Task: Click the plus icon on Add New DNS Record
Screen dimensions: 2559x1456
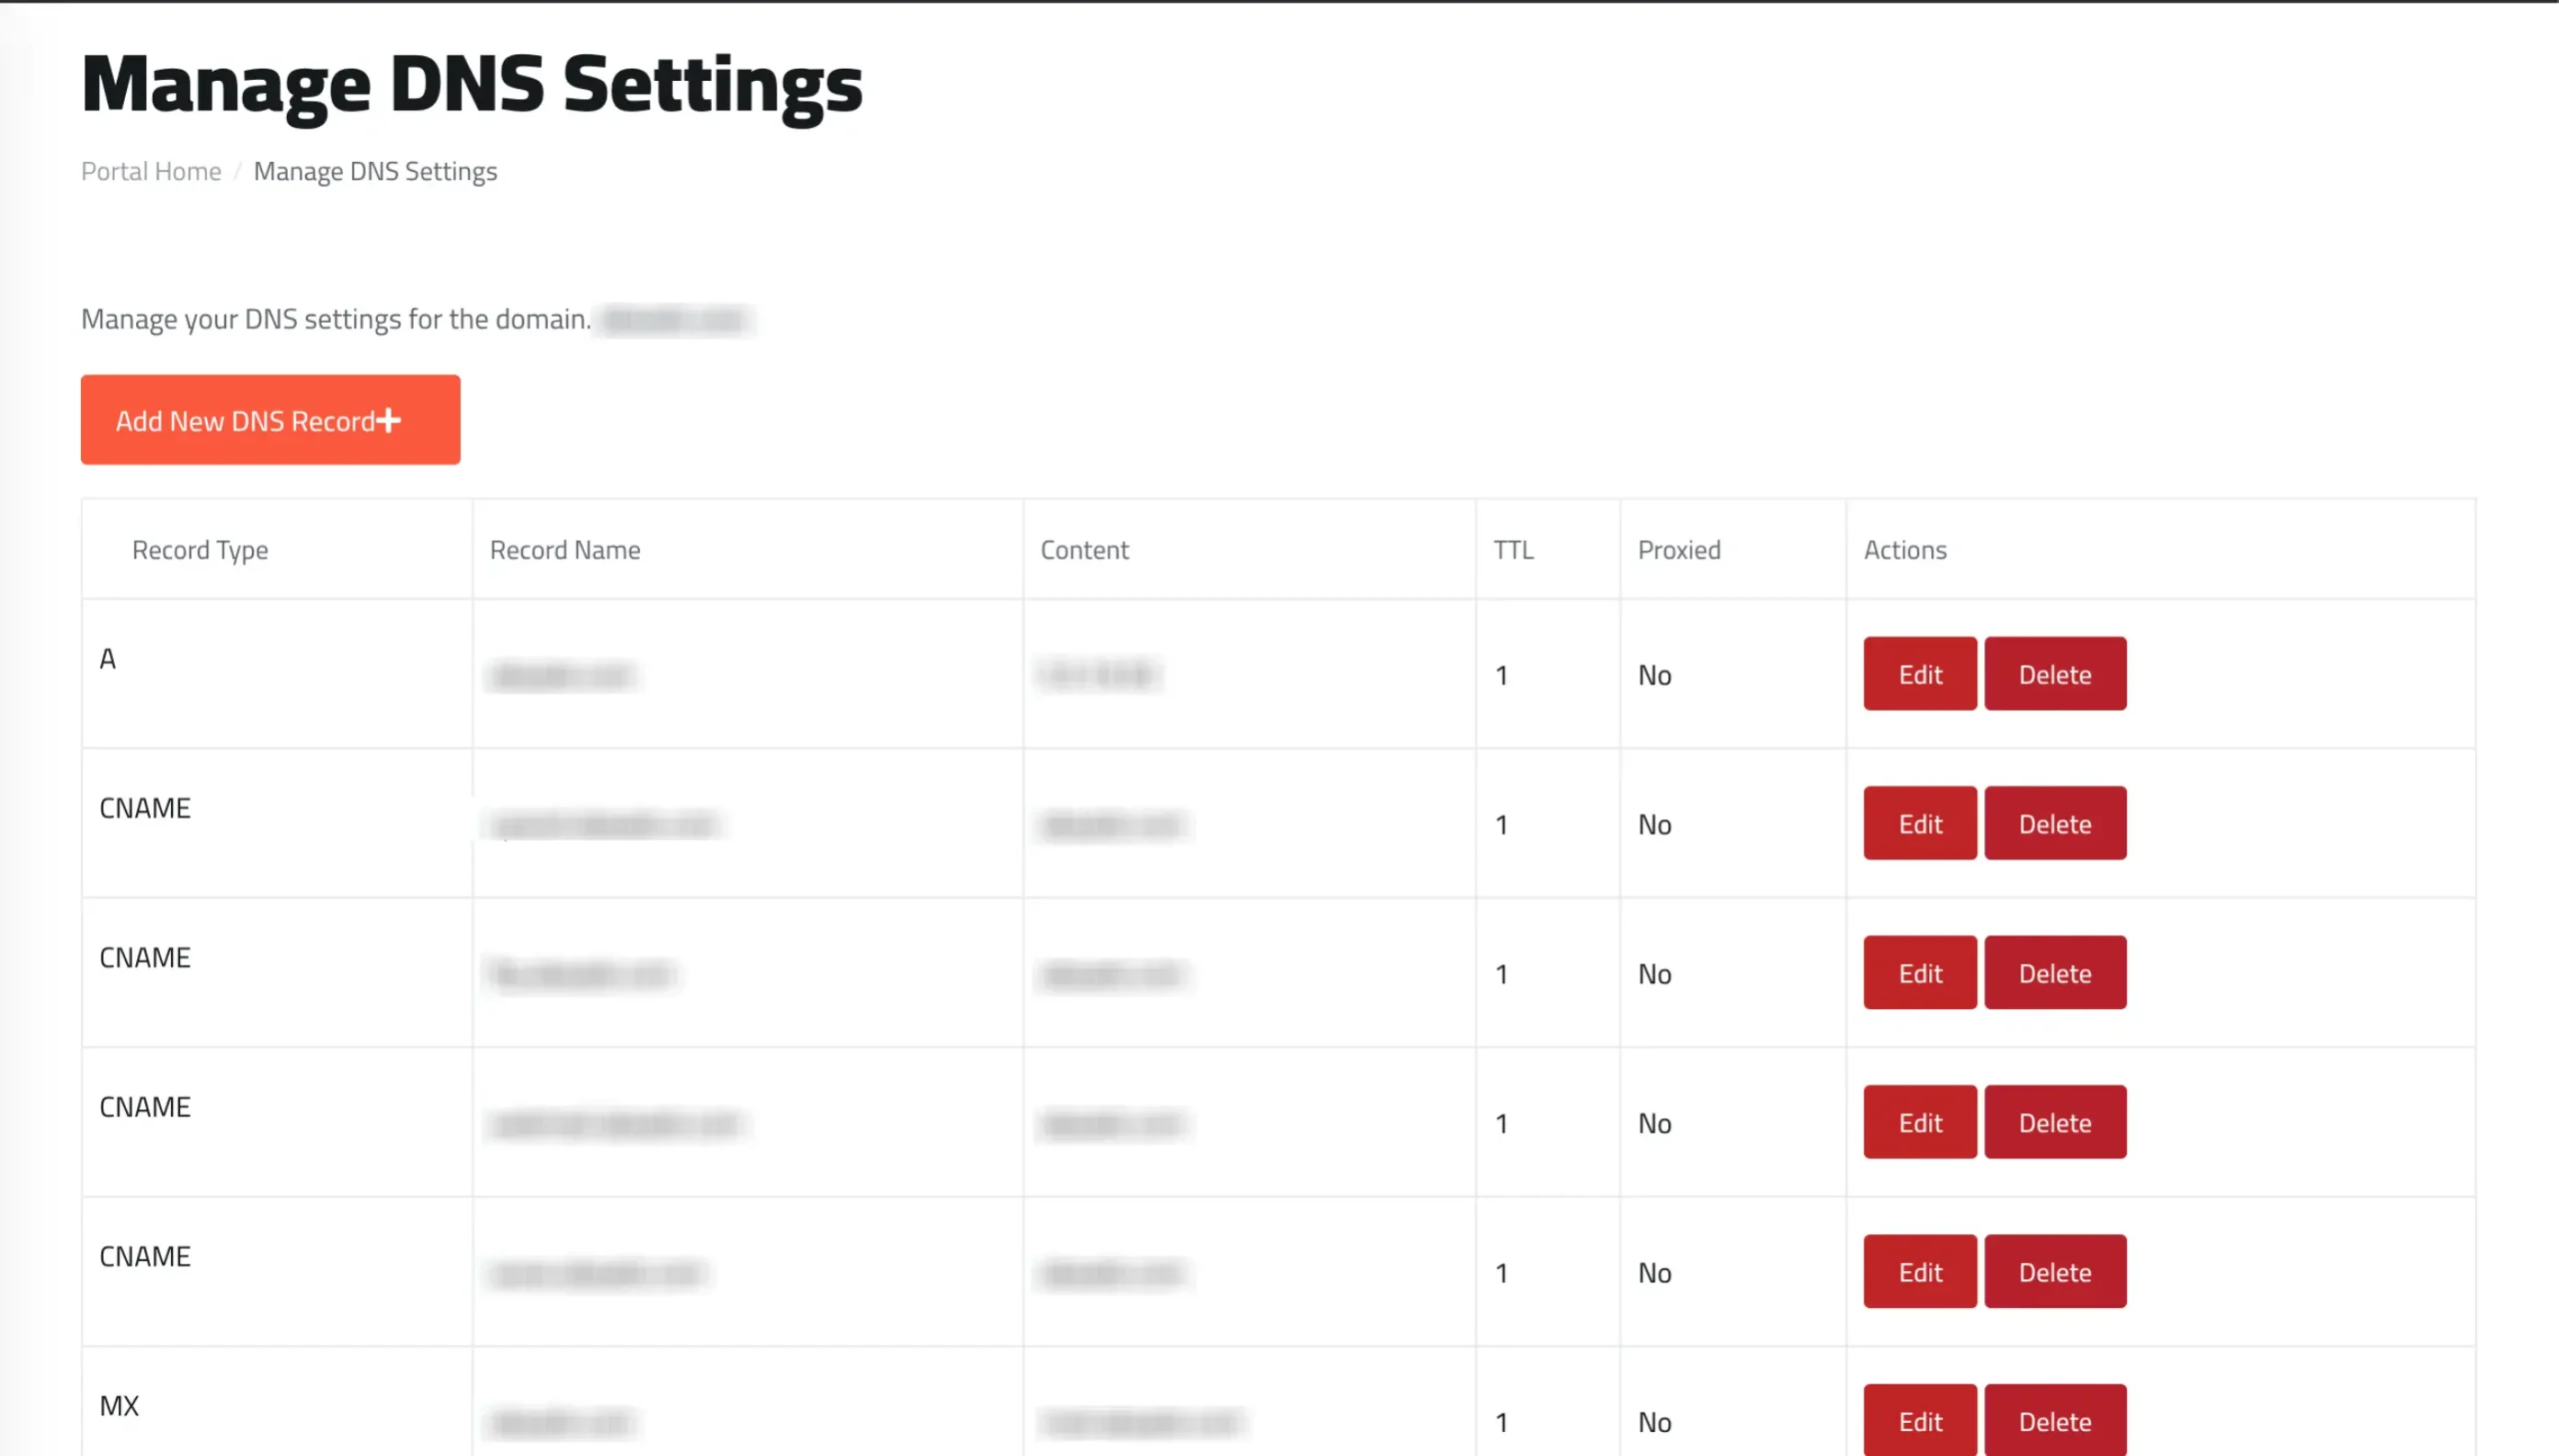Action: [388, 421]
